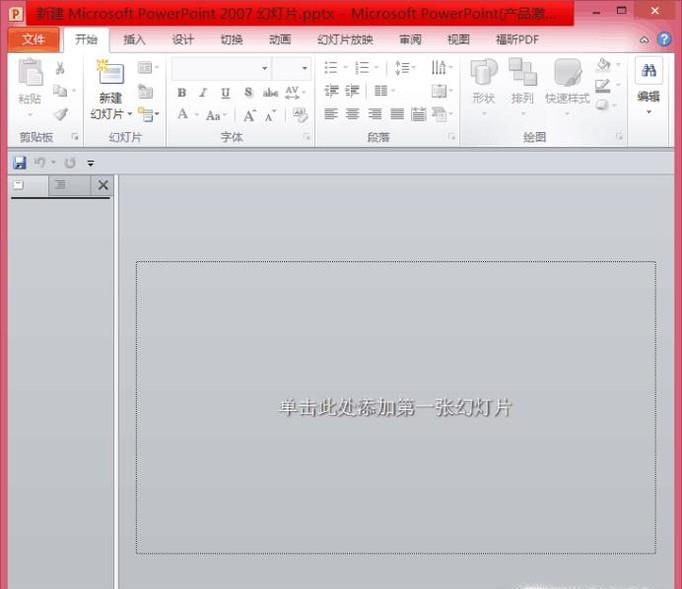Toggle Italic text formatting
This screenshot has width=682, height=589.
click(203, 93)
